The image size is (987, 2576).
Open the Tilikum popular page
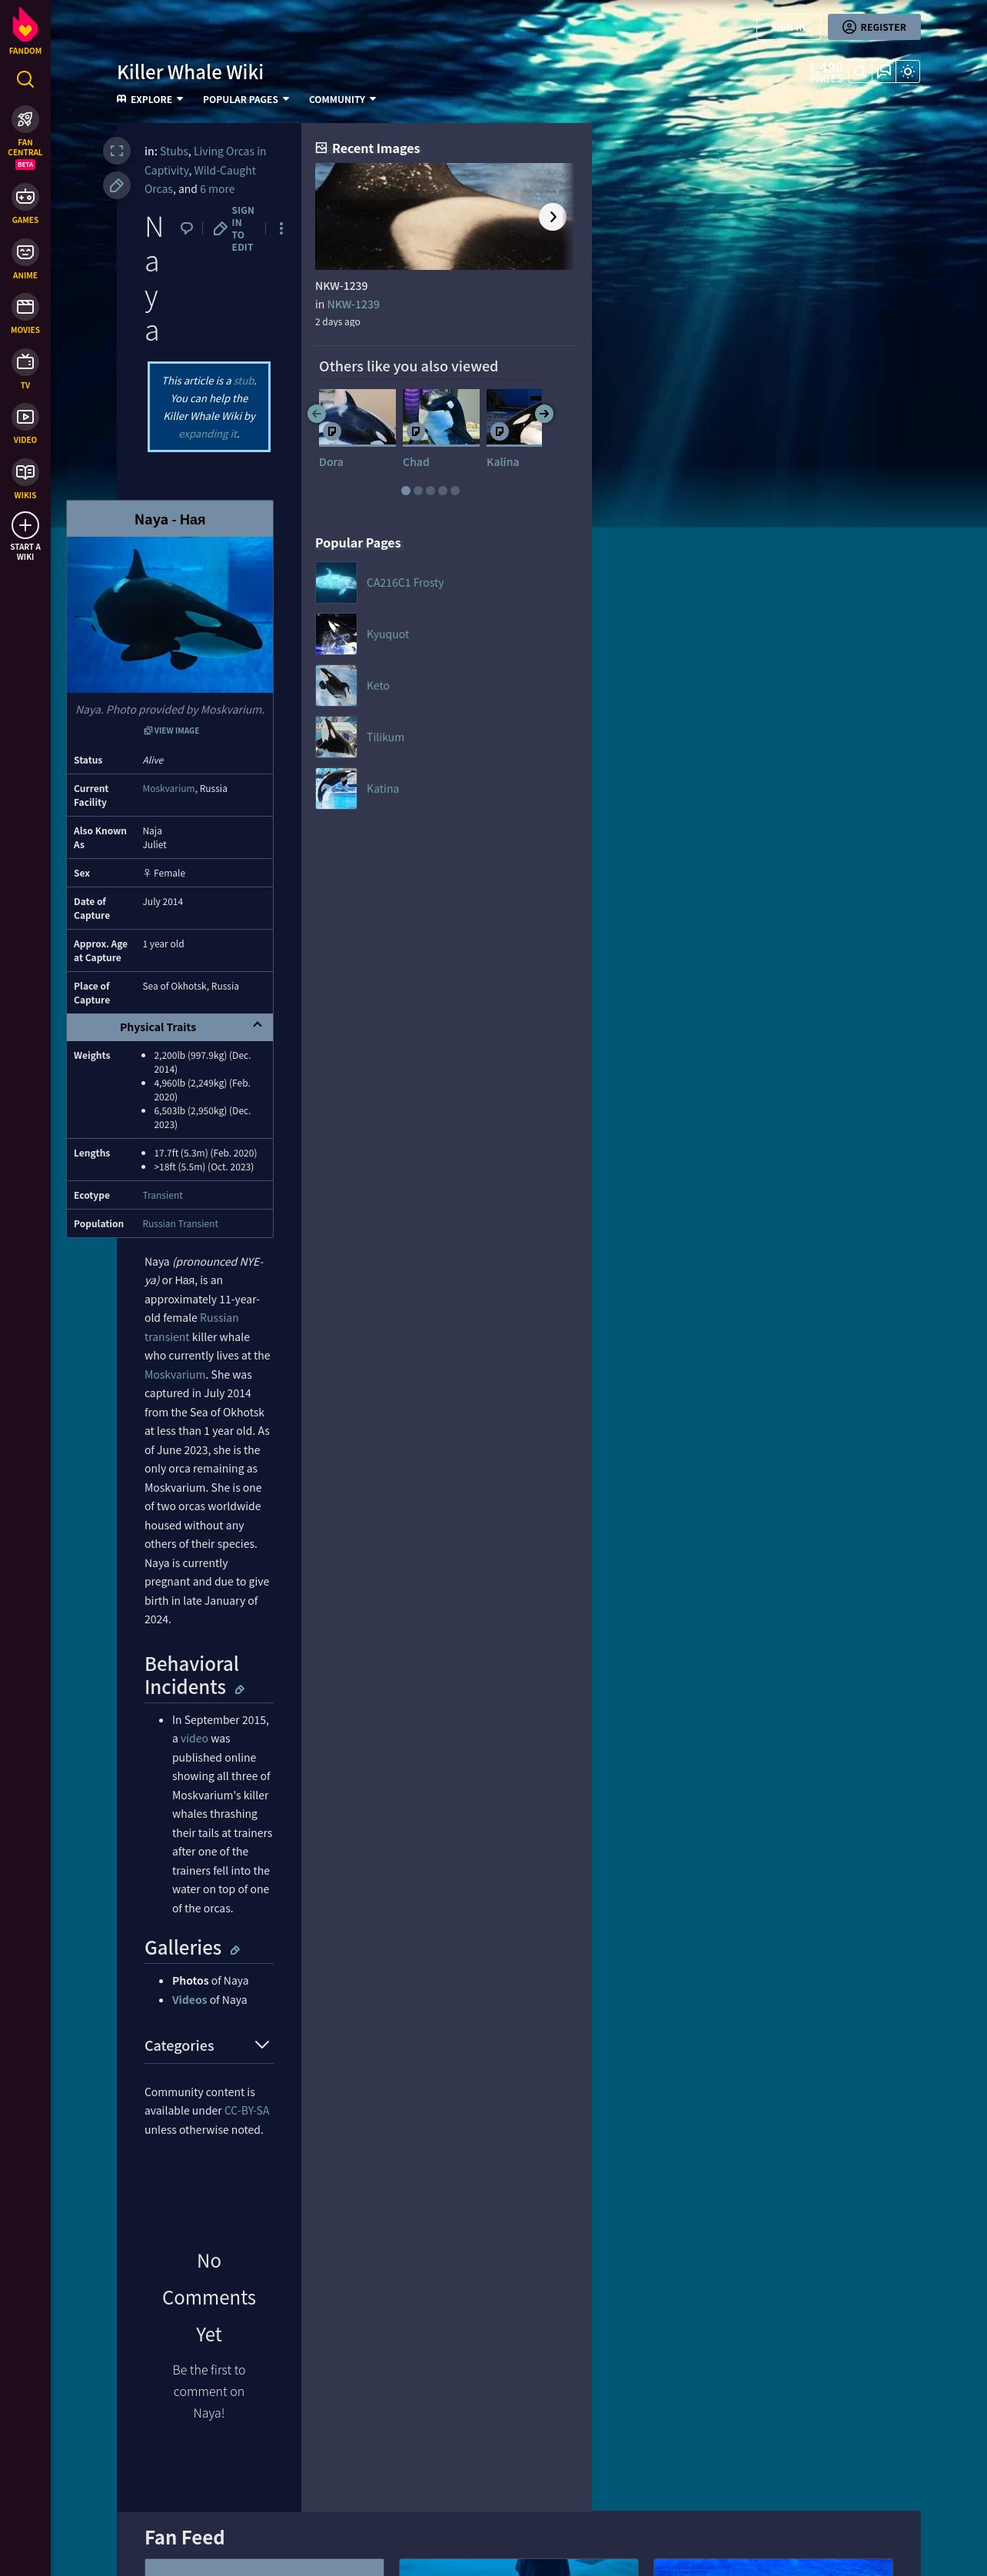pos(385,737)
